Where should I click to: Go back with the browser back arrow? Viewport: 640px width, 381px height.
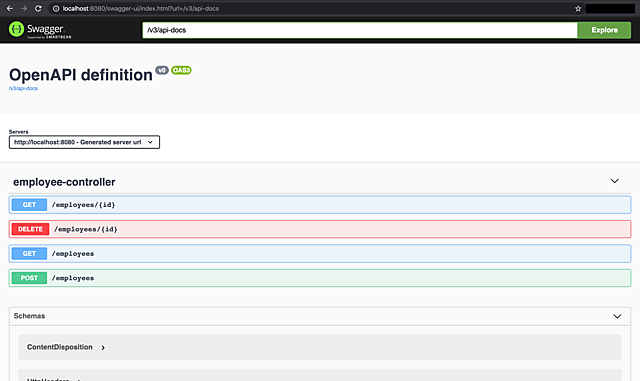point(9,8)
